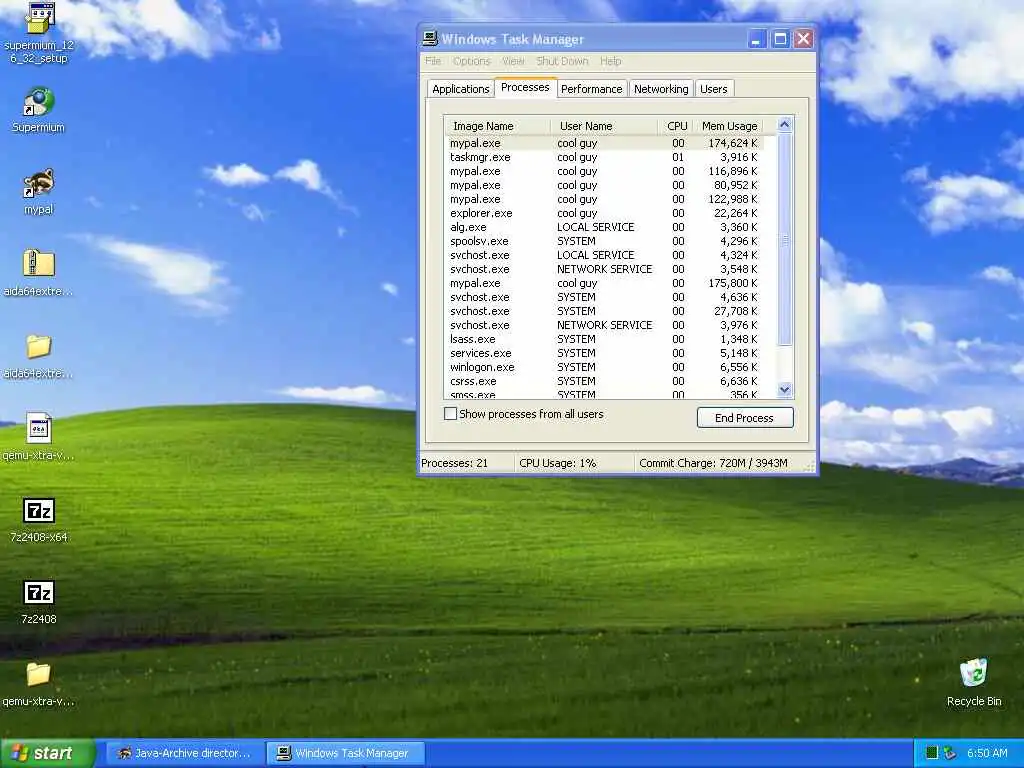Click the process list scrollbar thumb
The width and height of the screenshot is (1024, 768).
click(x=785, y=240)
